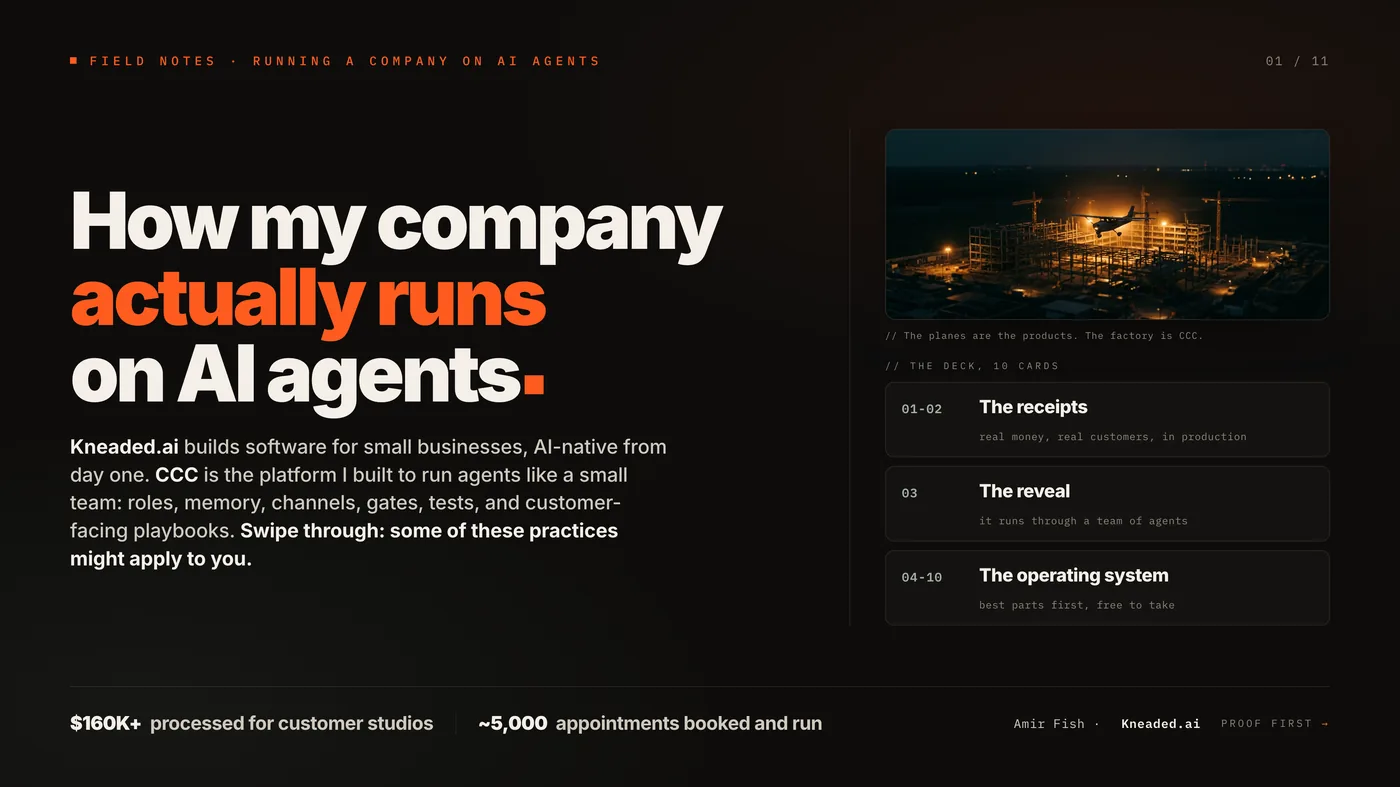
Task: Open 'The receipts' card
Action: 1107,420
